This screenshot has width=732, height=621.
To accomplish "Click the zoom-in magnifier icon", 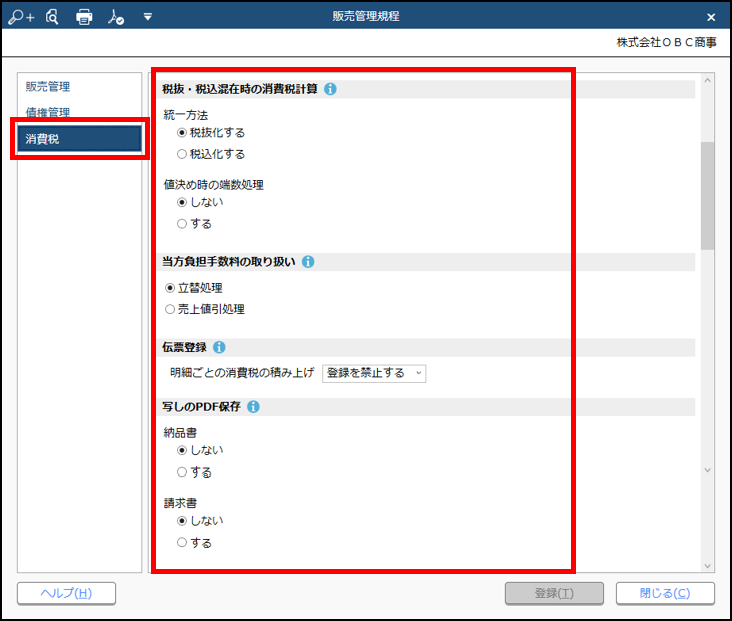I will point(21,17).
